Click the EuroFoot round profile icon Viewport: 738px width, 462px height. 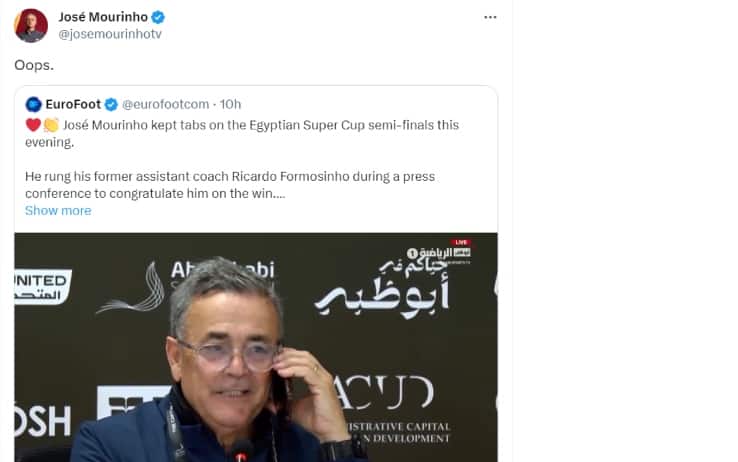(x=33, y=104)
